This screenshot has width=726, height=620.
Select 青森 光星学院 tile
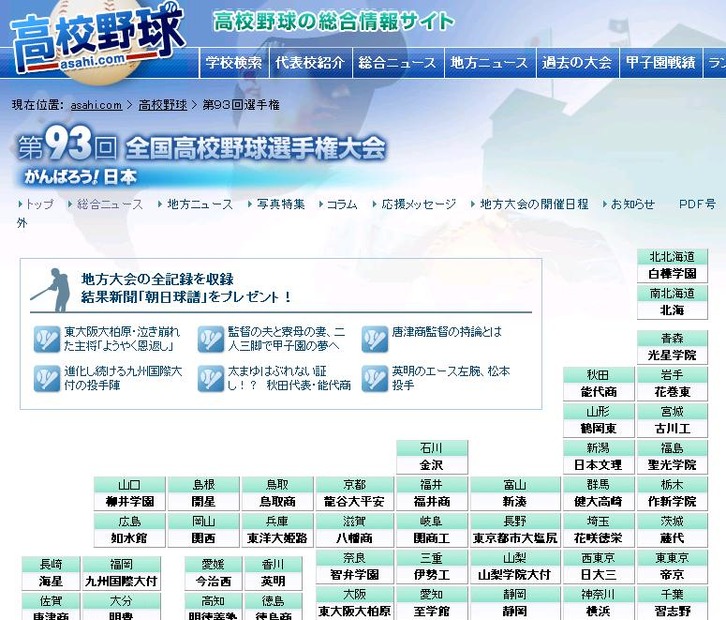click(672, 347)
